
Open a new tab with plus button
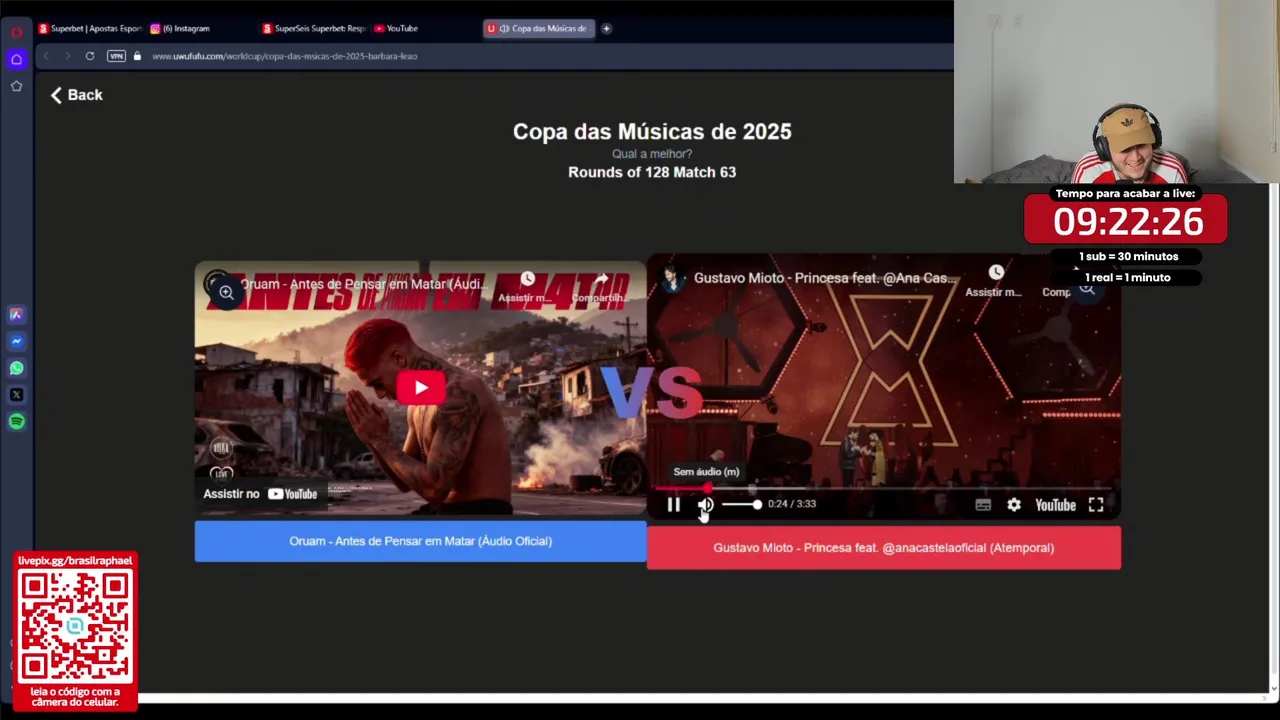(606, 28)
